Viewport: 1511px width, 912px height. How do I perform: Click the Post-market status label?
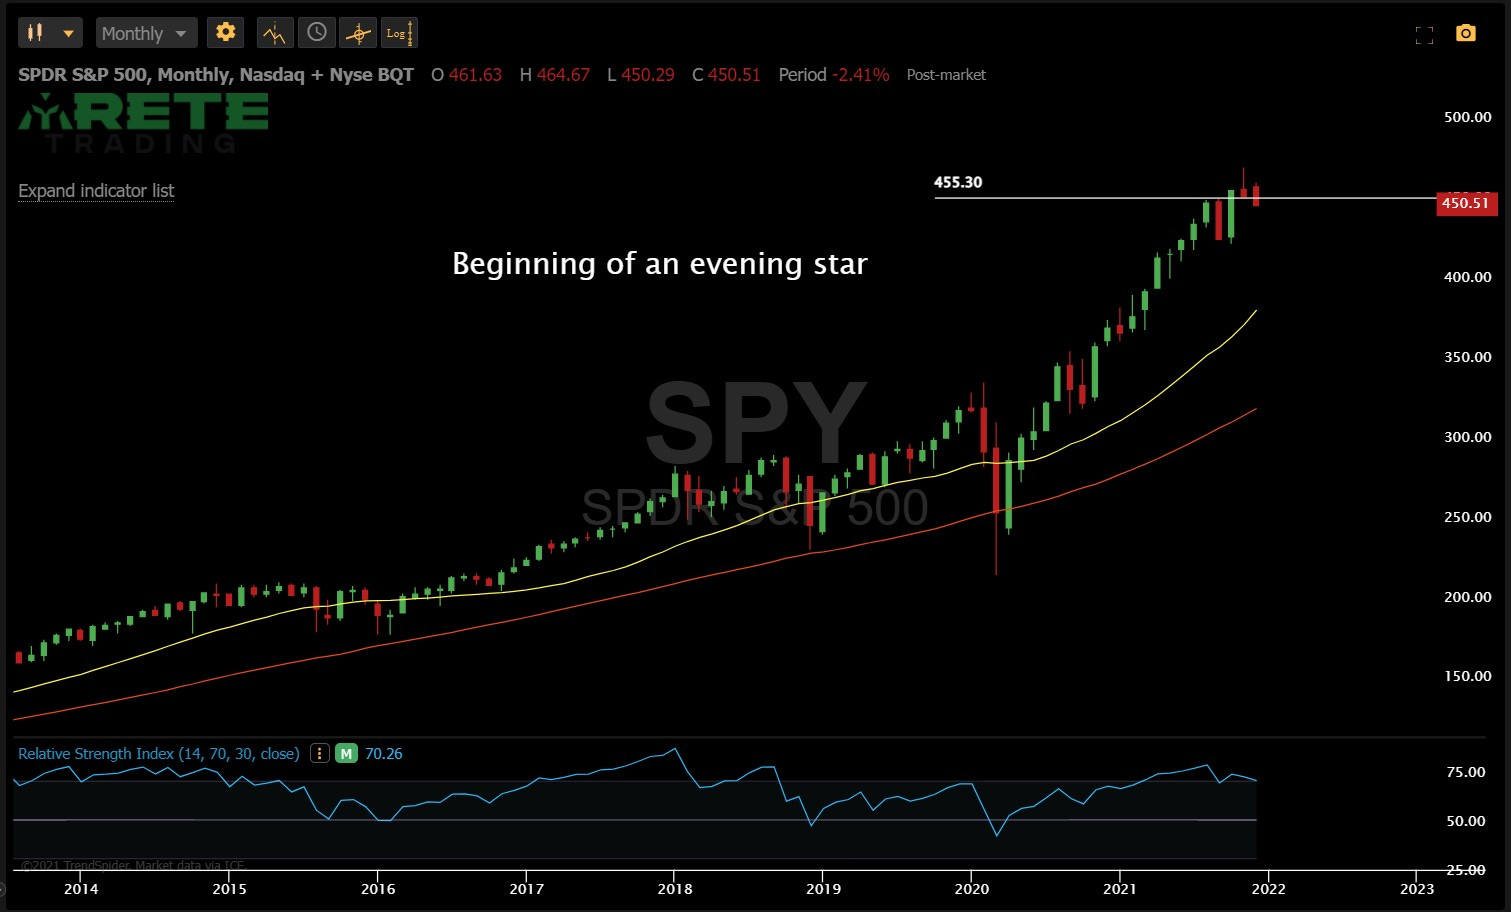point(946,75)
